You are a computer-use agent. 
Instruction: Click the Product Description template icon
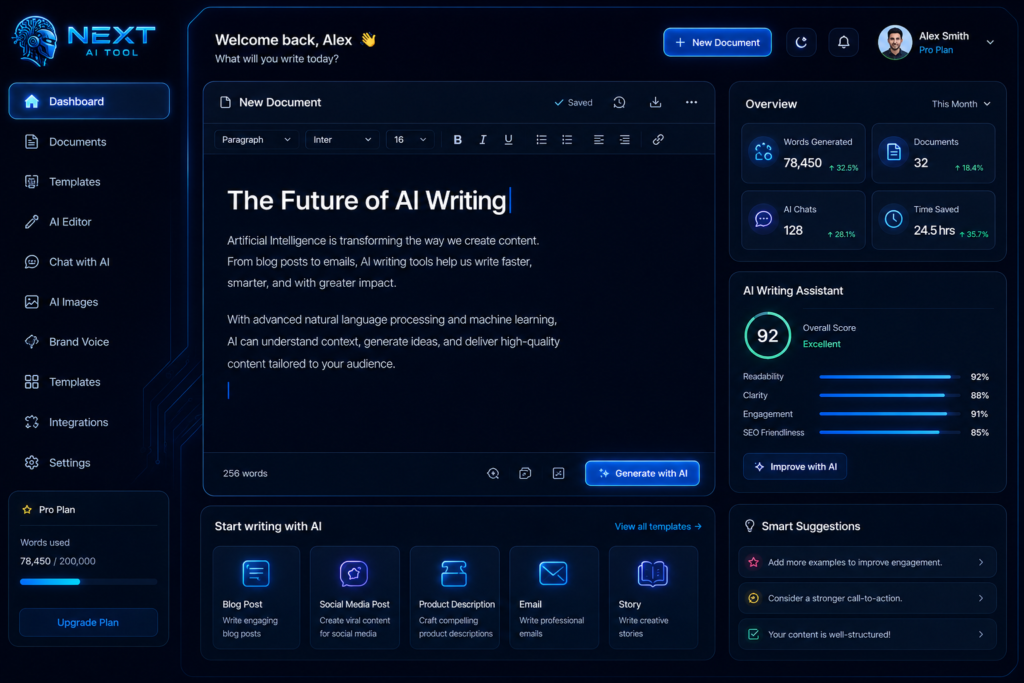tap(454, 573)
